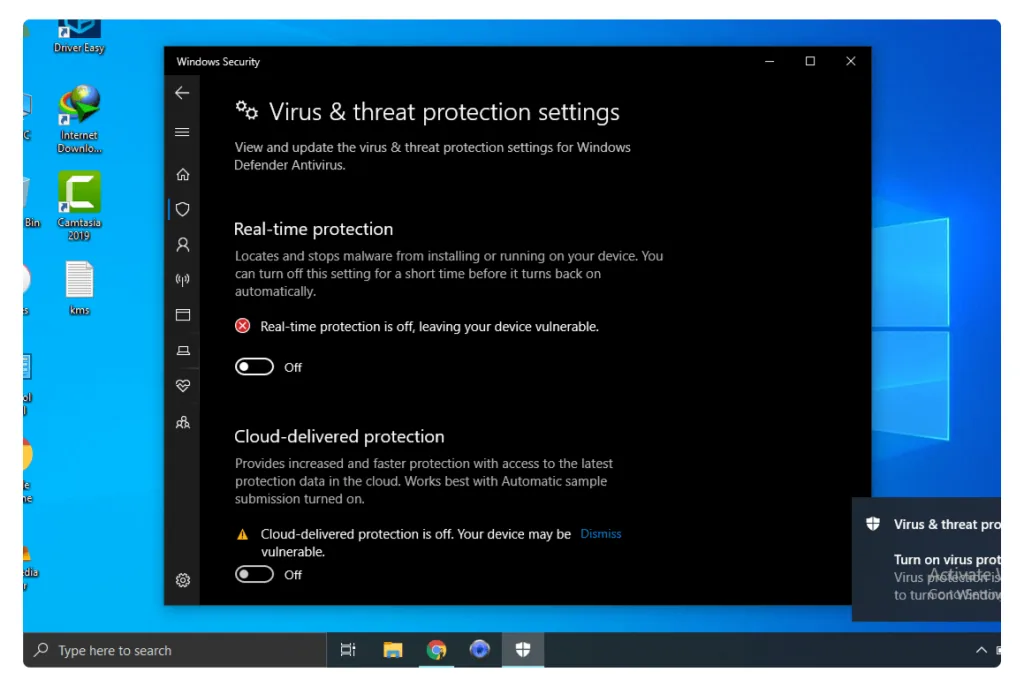Image resolution: width=1024 pixels, height=687 pixels.
Task: Go back using the back arrow
Action: tap(182, 93)
